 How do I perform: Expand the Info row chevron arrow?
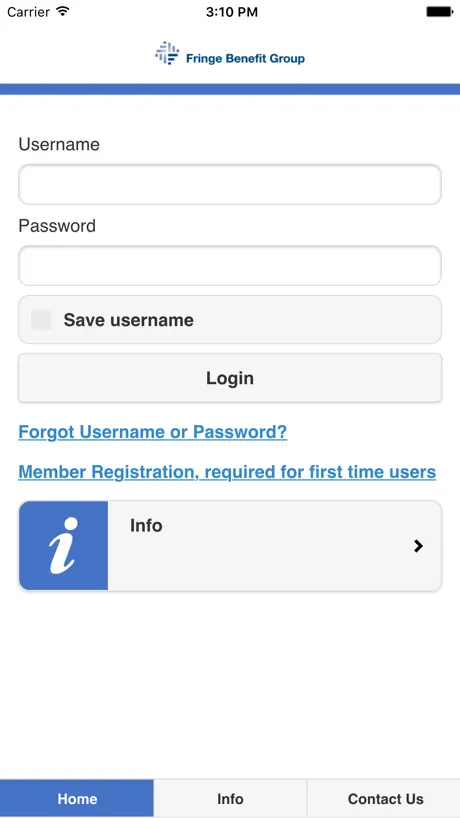pos(418,546)
